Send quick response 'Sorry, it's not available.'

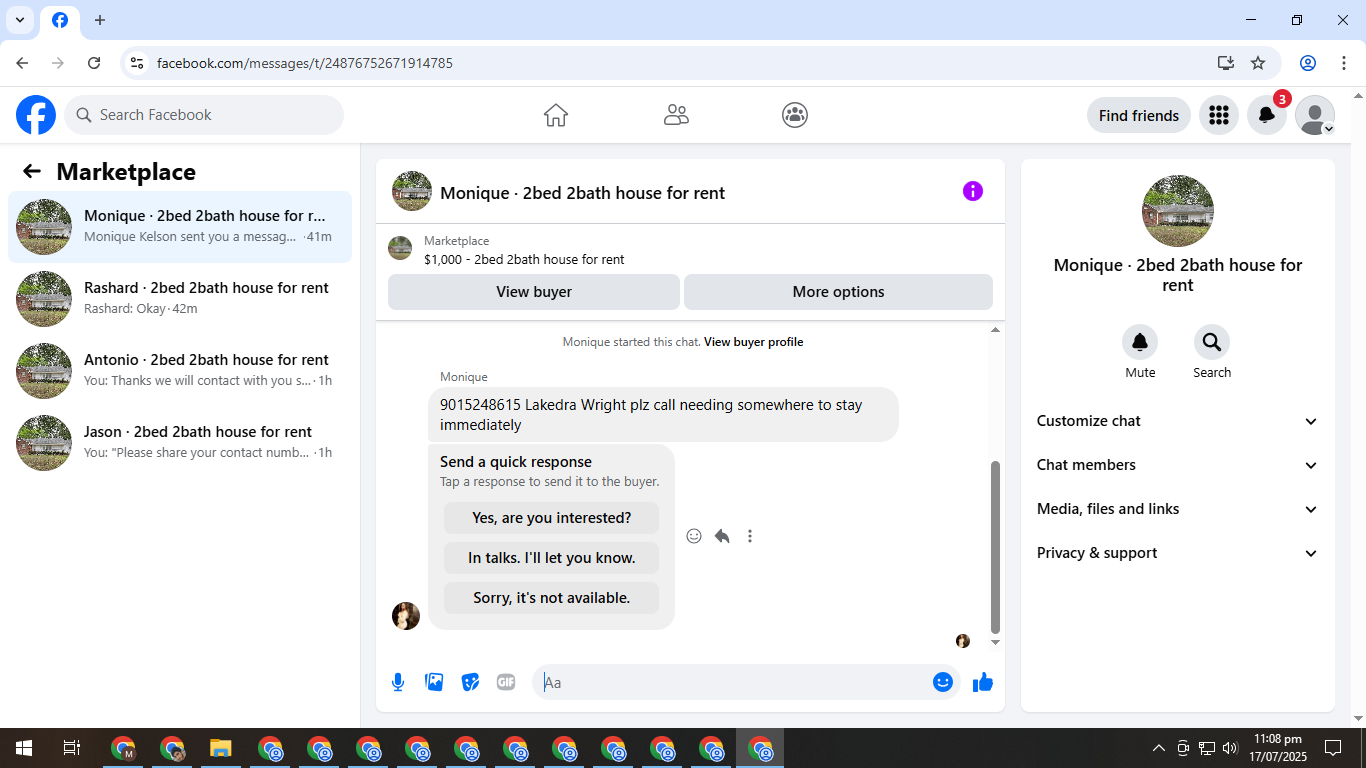point(551,598)
